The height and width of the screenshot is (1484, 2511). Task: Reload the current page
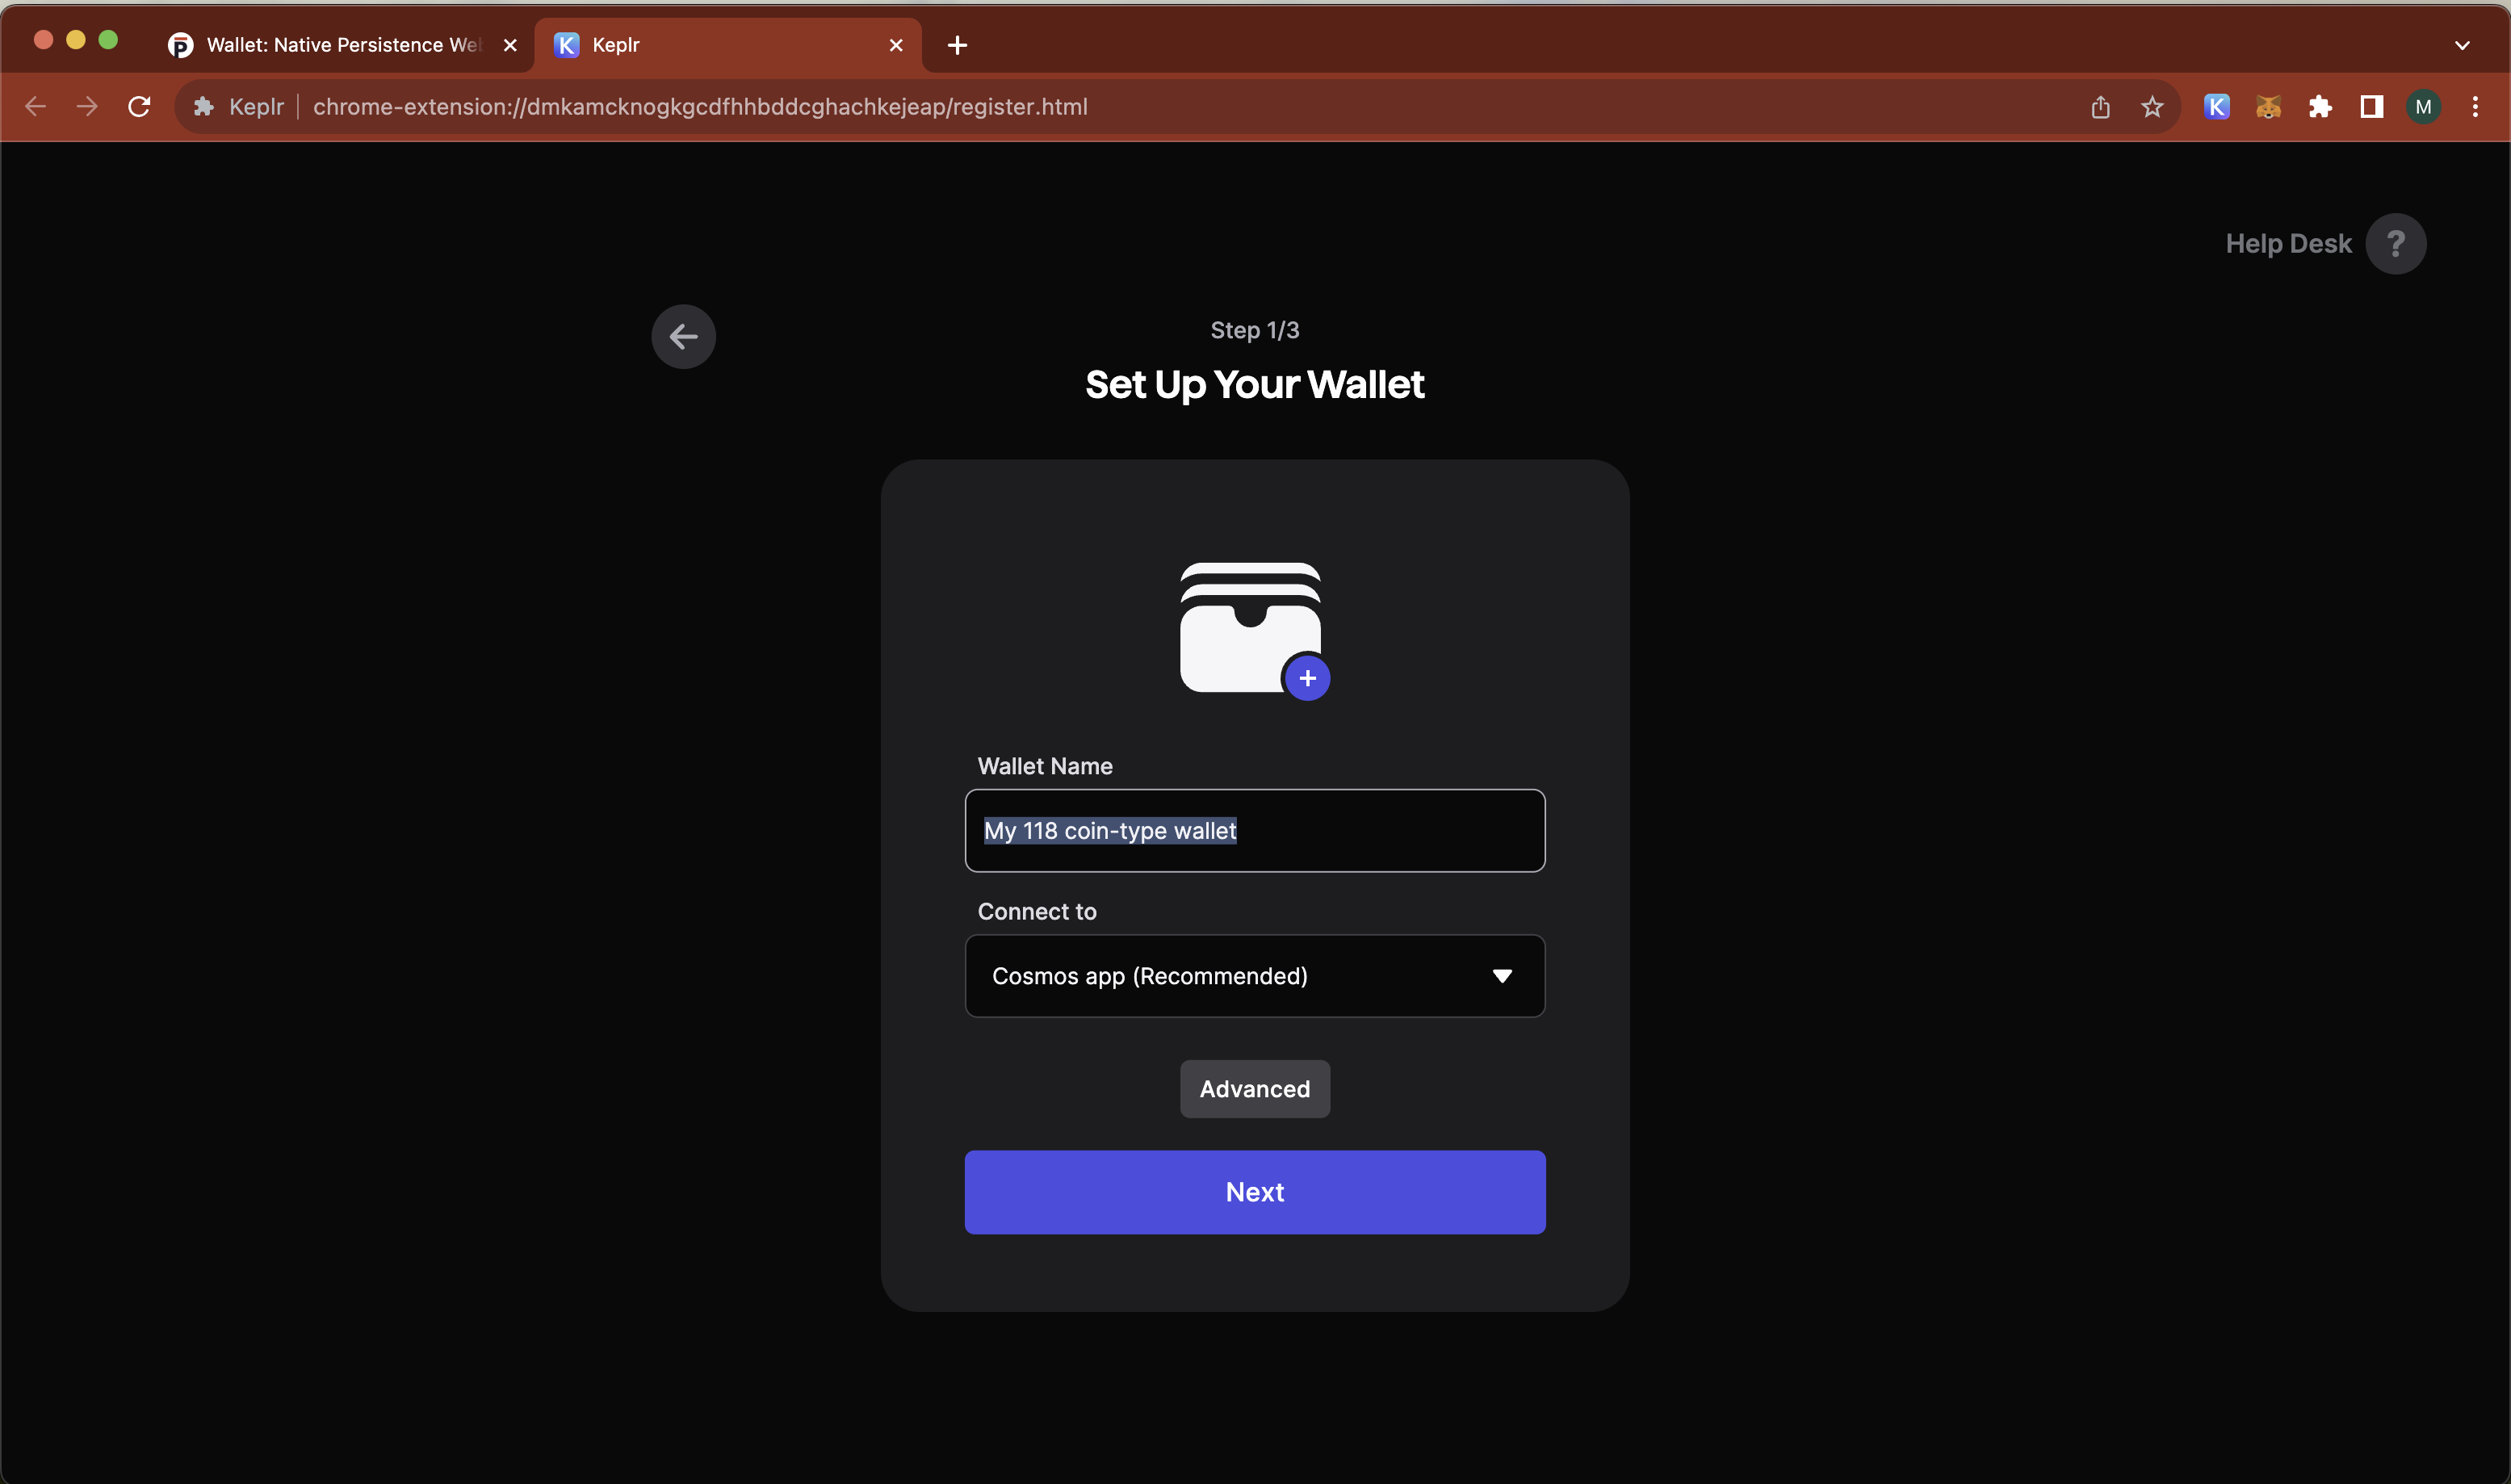point(139,107)
